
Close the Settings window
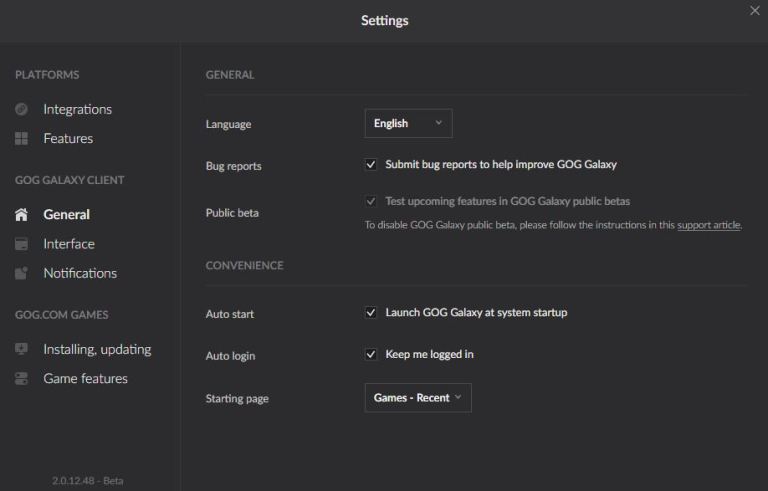click(754, 11)
